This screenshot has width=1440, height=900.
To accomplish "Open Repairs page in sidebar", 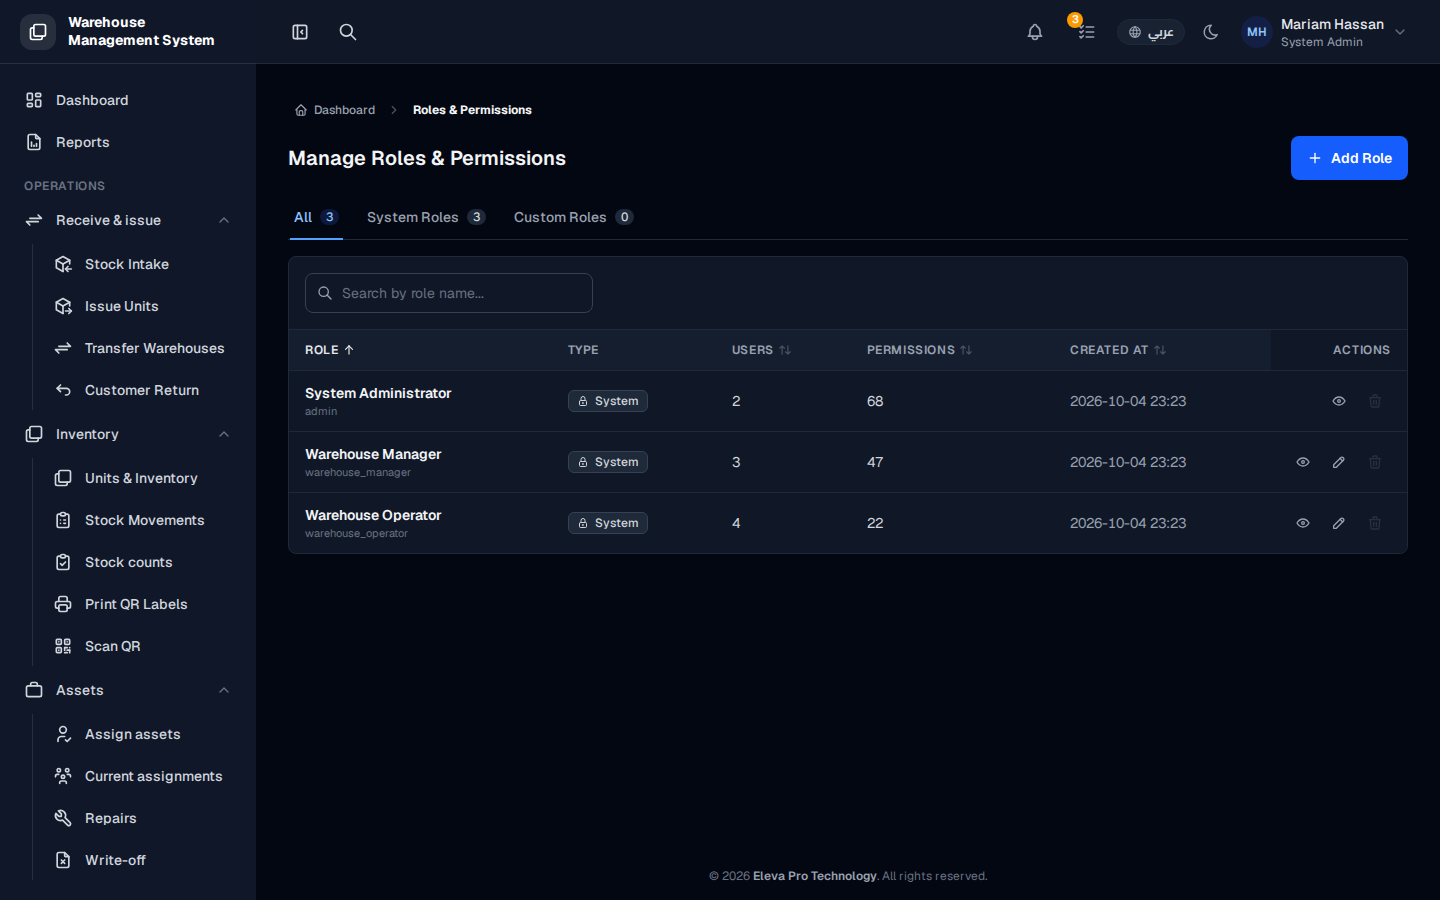I will click(x=142, y=818).
